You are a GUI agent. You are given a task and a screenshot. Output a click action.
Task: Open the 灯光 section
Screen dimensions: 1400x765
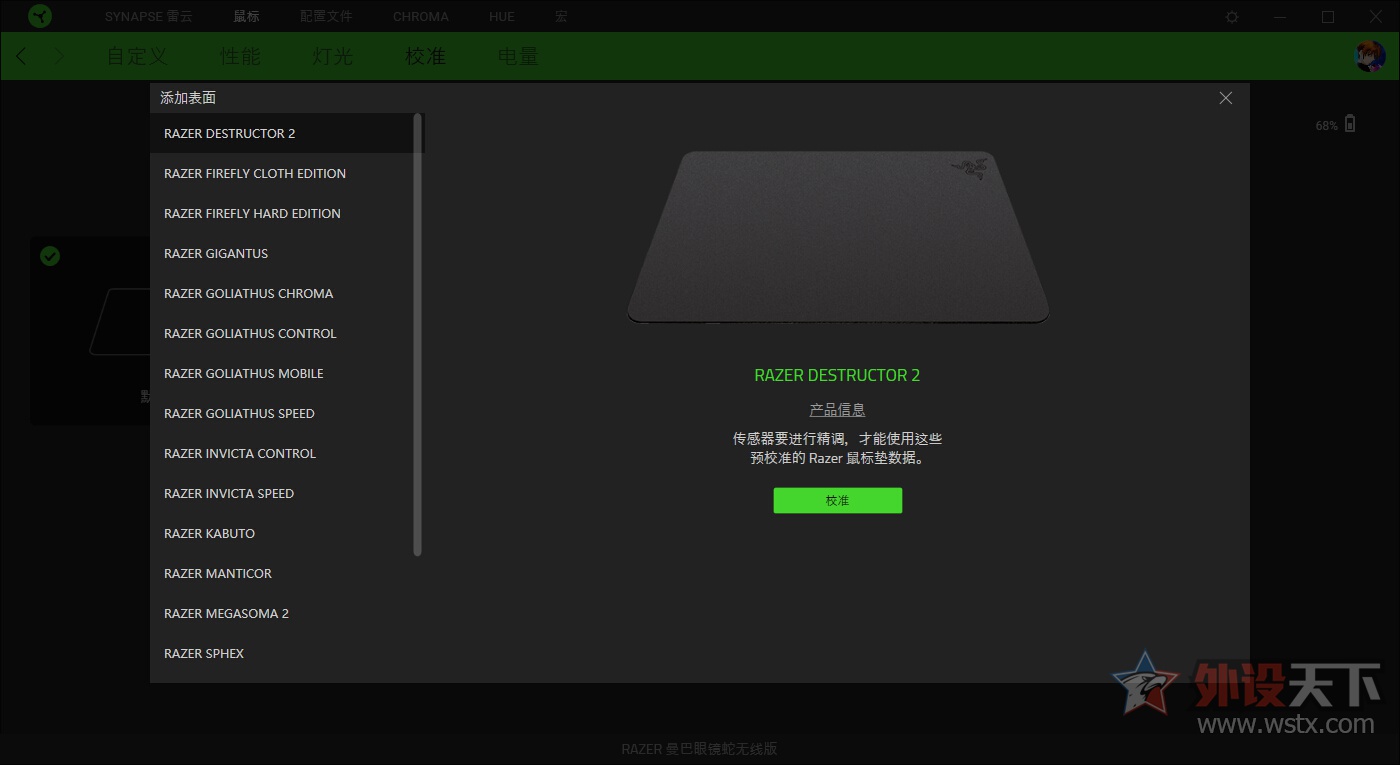click(x=332, y=56)
